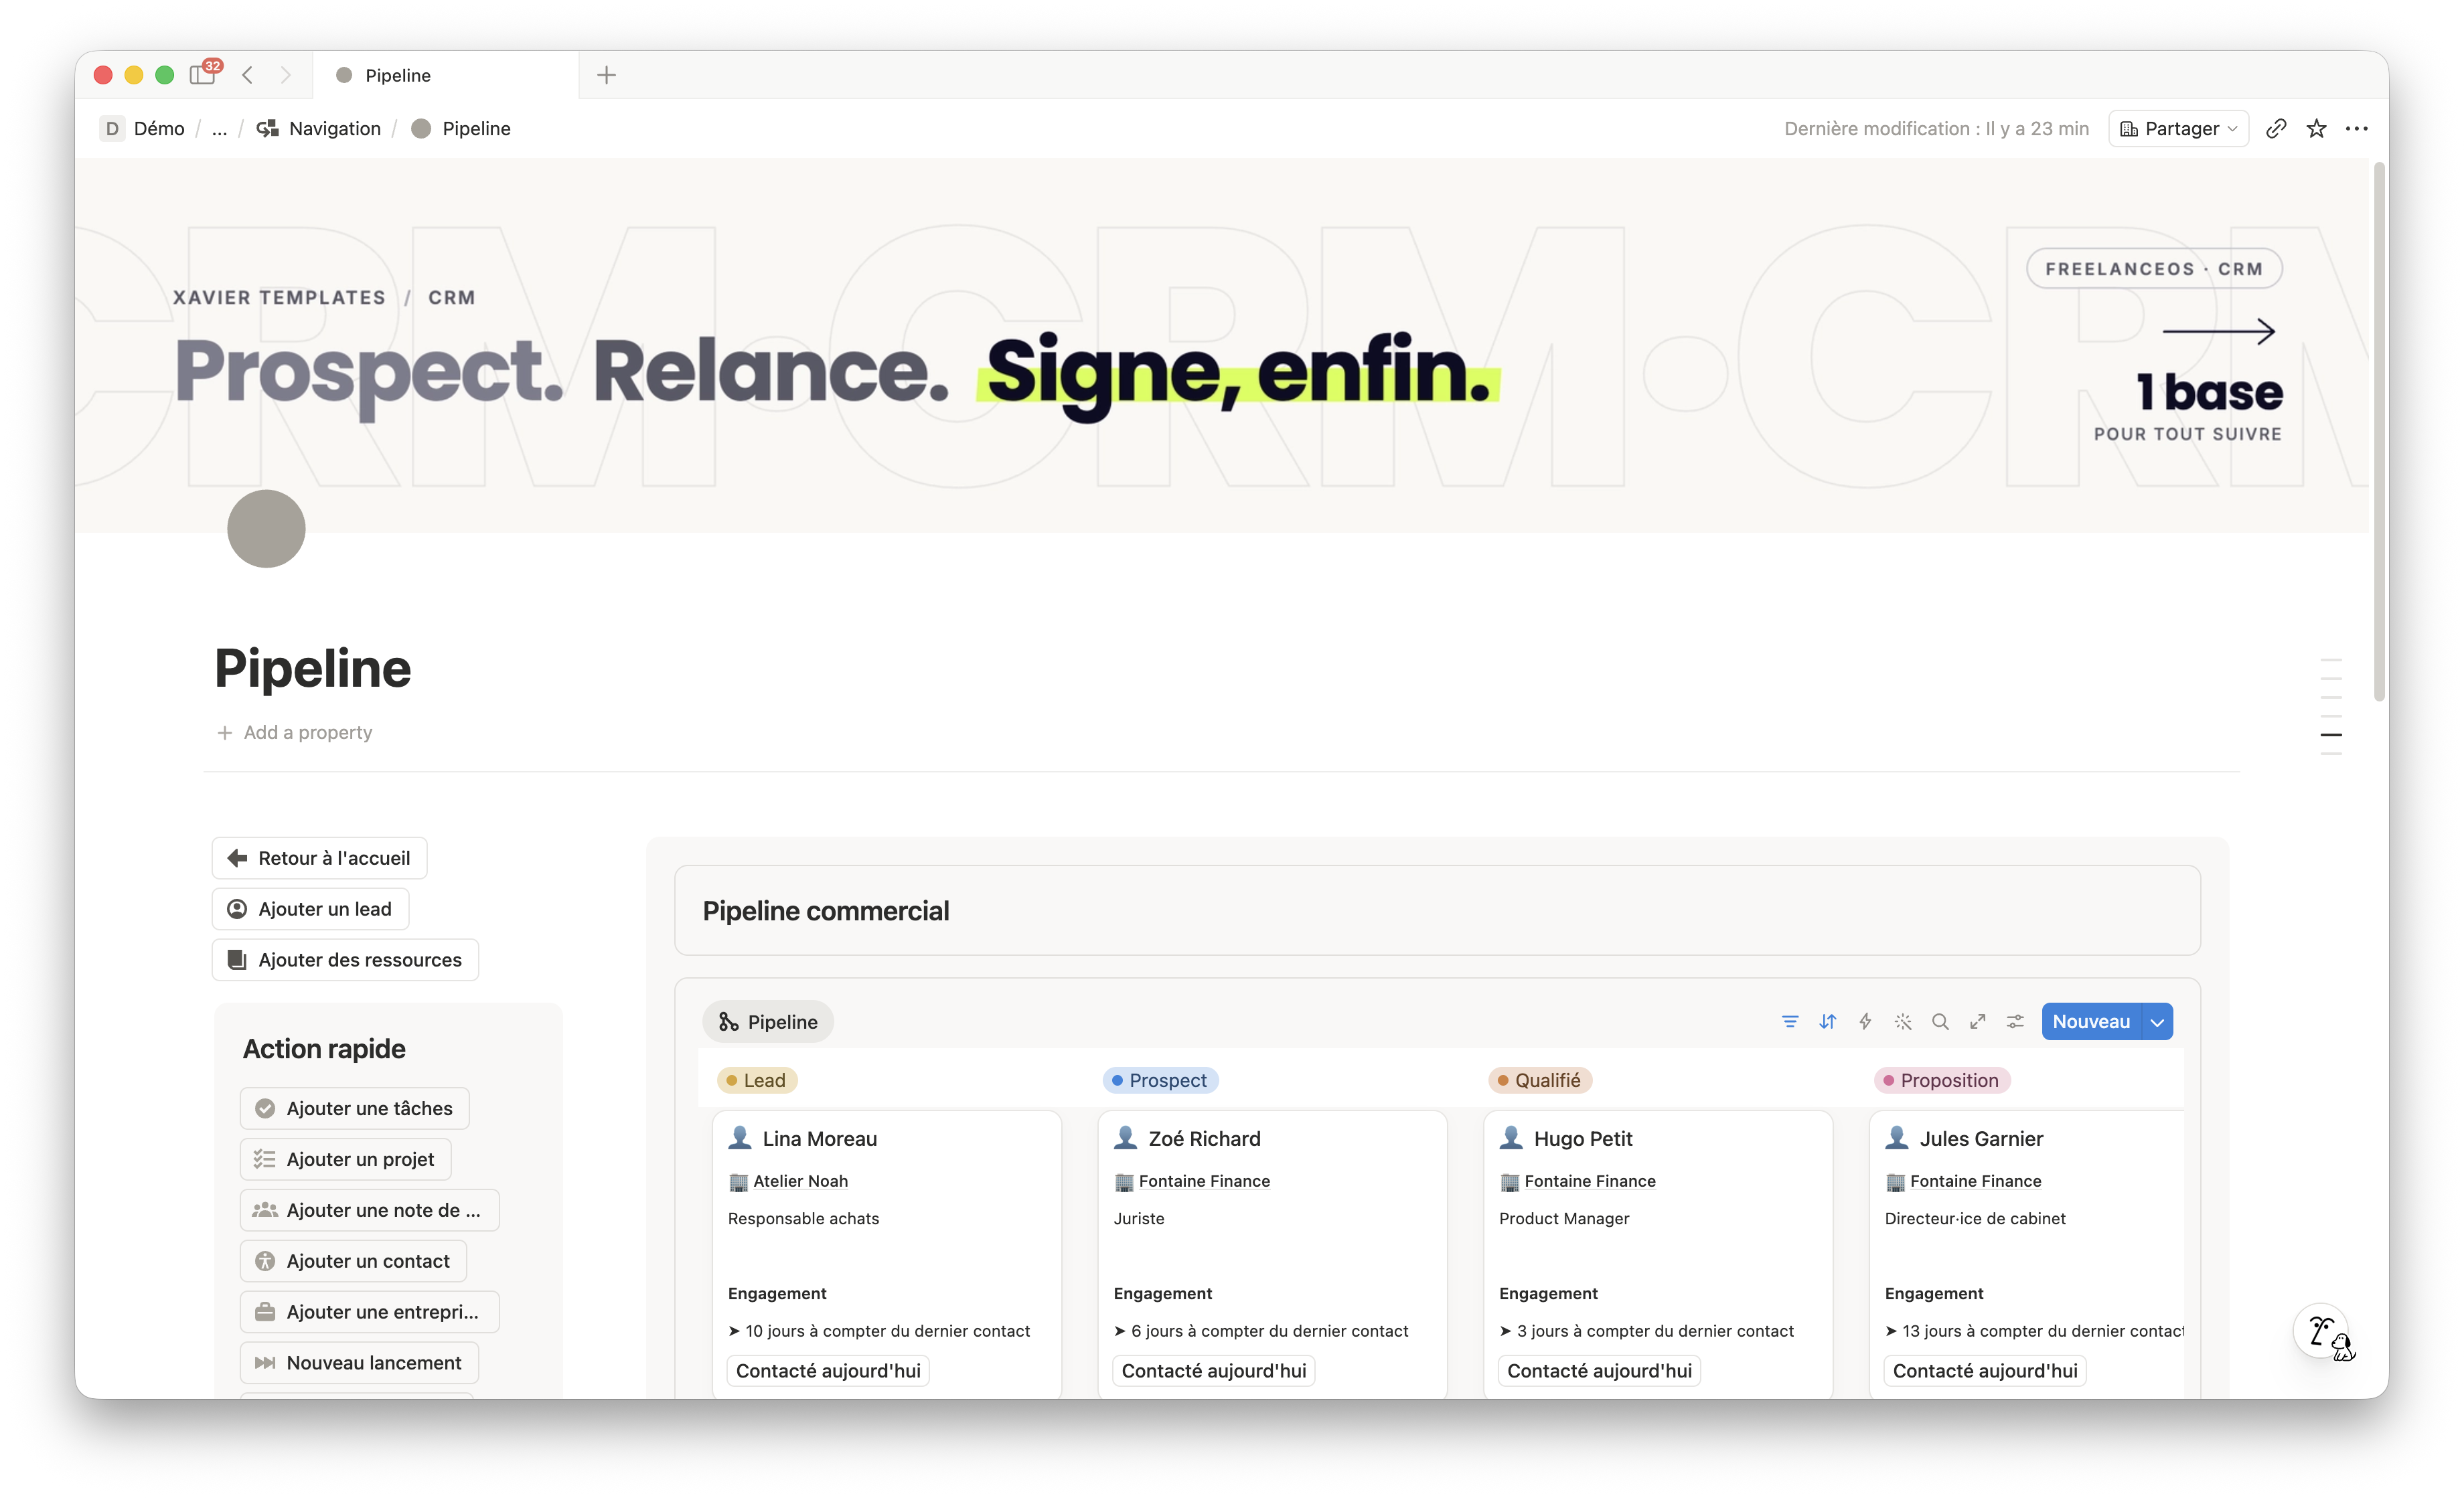Open view settings sliders icon
Viewport: 2464px width, 1498px height.
tap(2015, 1021)
